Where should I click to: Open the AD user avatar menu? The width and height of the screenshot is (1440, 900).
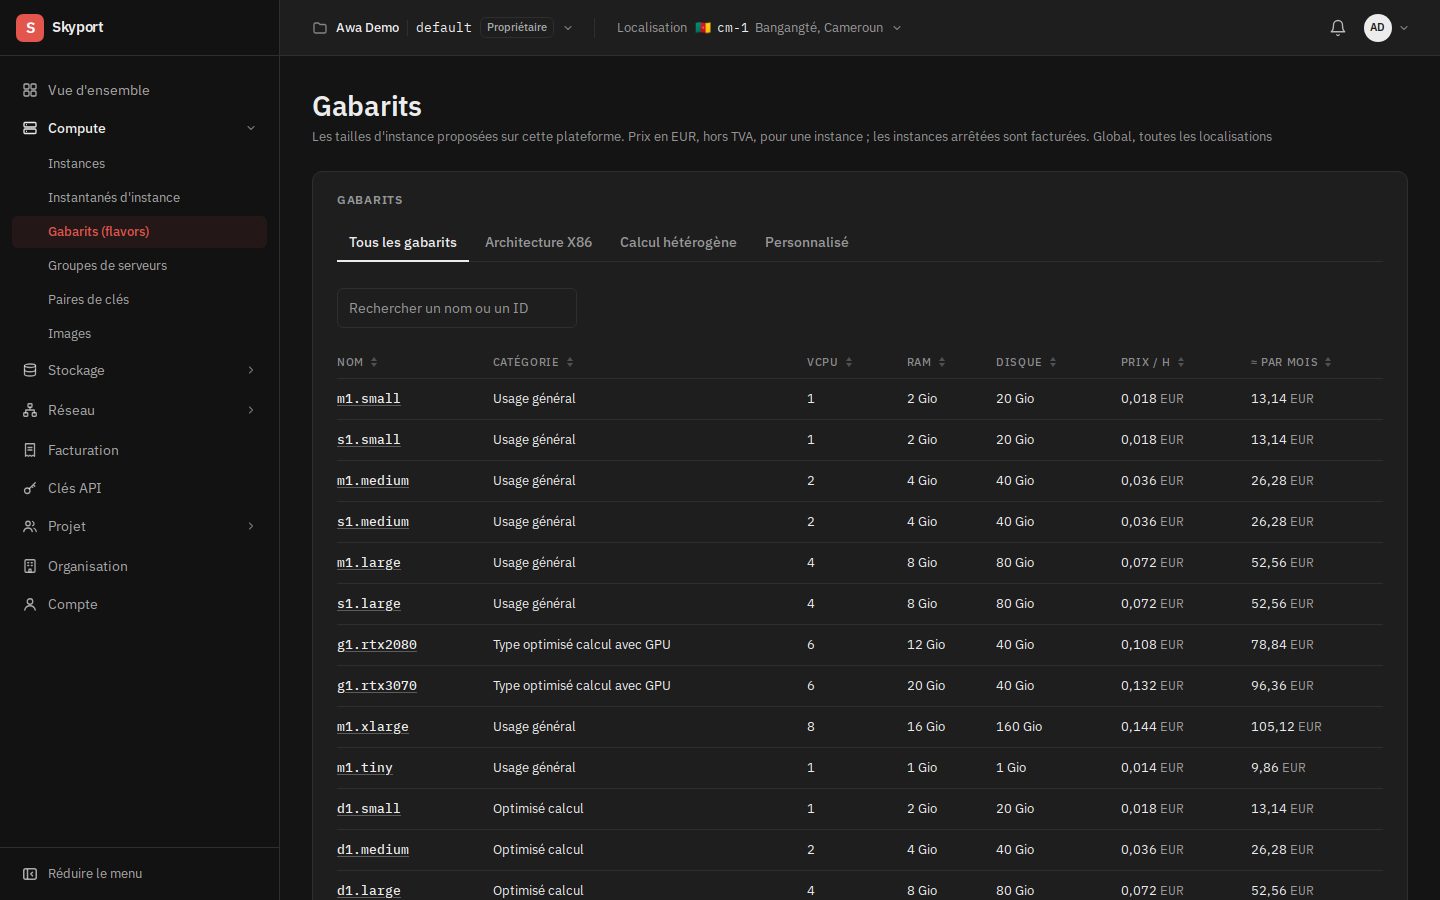[x=1386, y=28]
